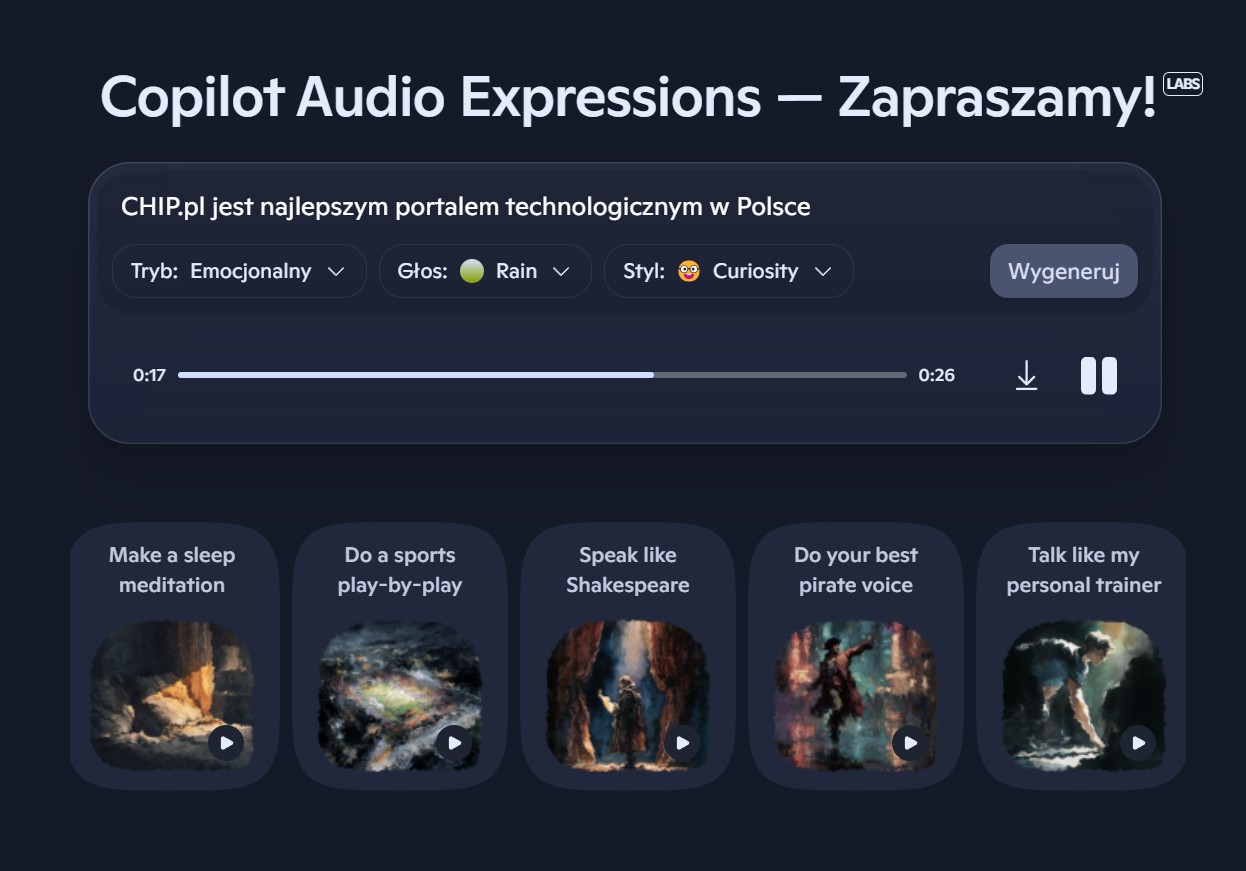Image resolution: width=1246 pixels, height=871 pixels.
Task: Play the pirate voice sample
Action: (910, 743)
